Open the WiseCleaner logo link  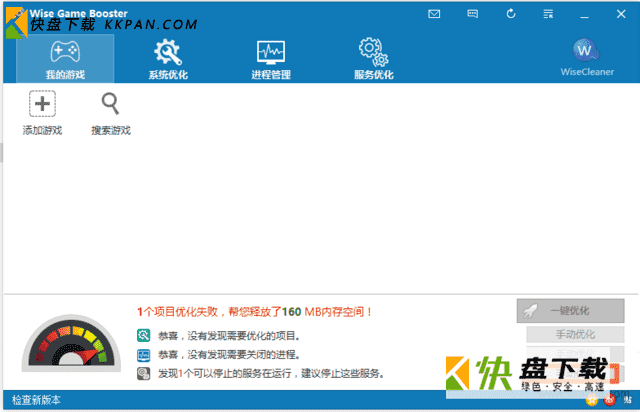[x=587, y=57]
